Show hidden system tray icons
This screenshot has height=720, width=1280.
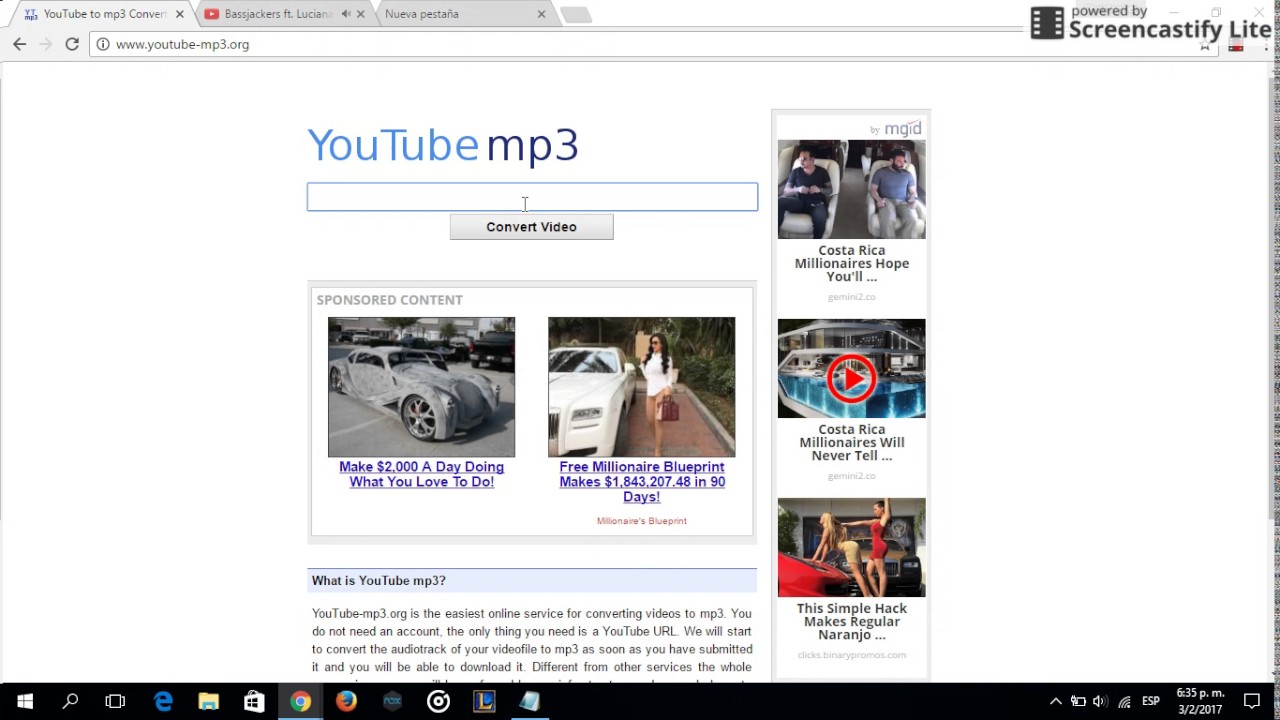(1055, 702)
